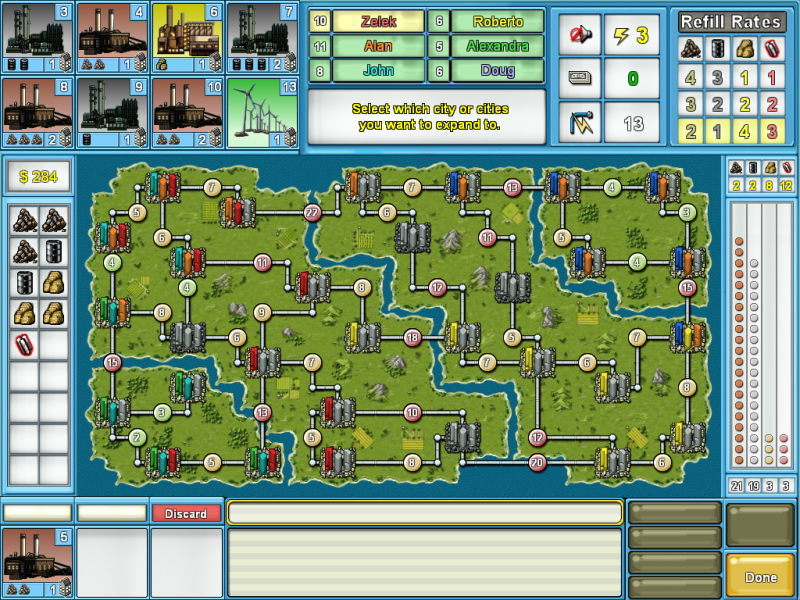The width and height of the screenshot is (800, 600).
Task: Click Alexandra's city count 5
Action: 439,46
